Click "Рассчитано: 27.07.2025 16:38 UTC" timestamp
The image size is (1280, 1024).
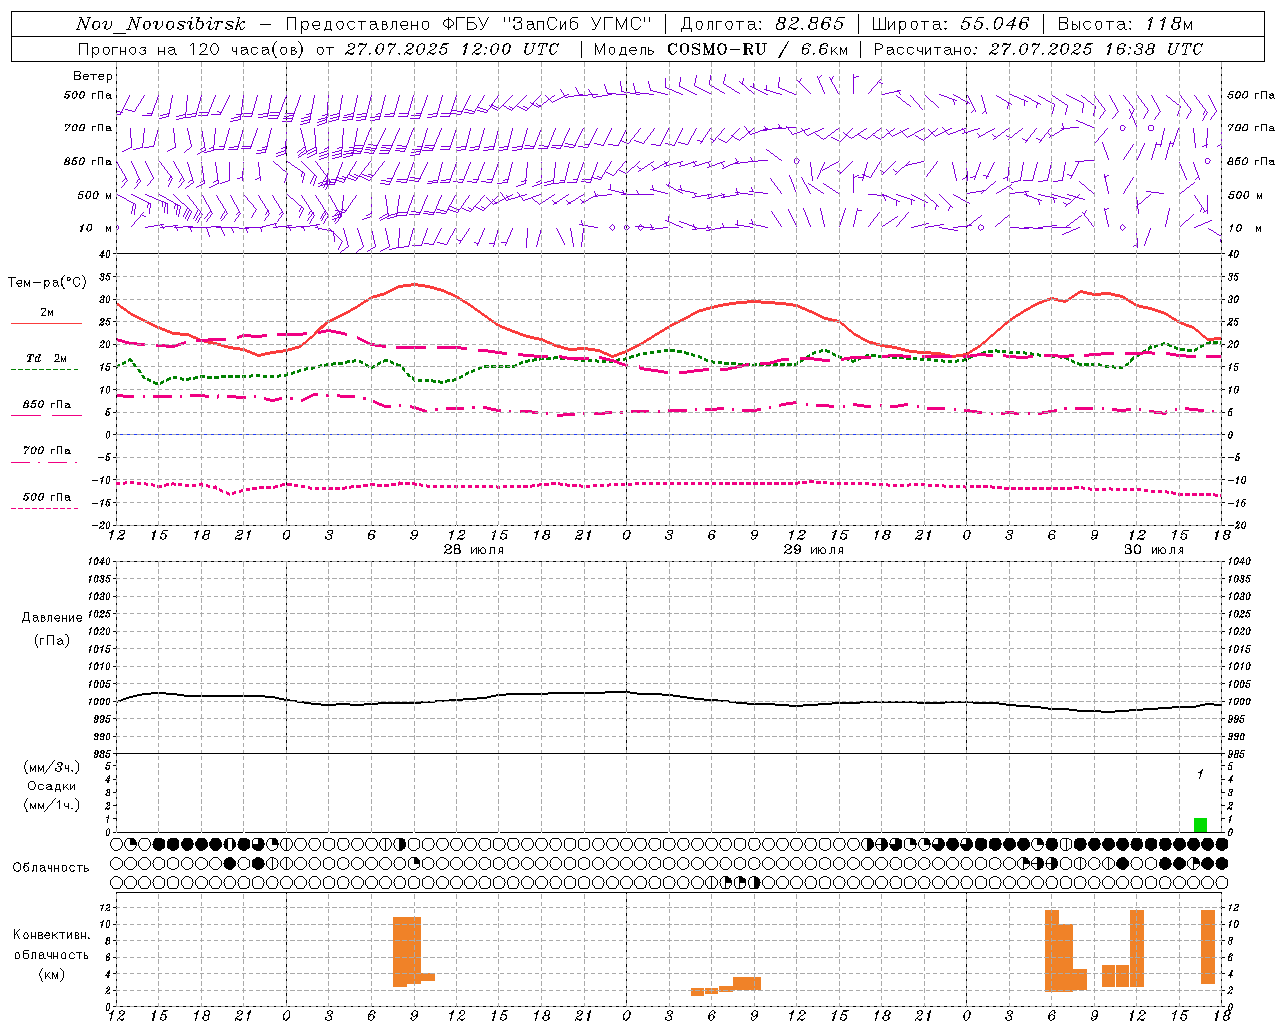(x=1038, y=49)
